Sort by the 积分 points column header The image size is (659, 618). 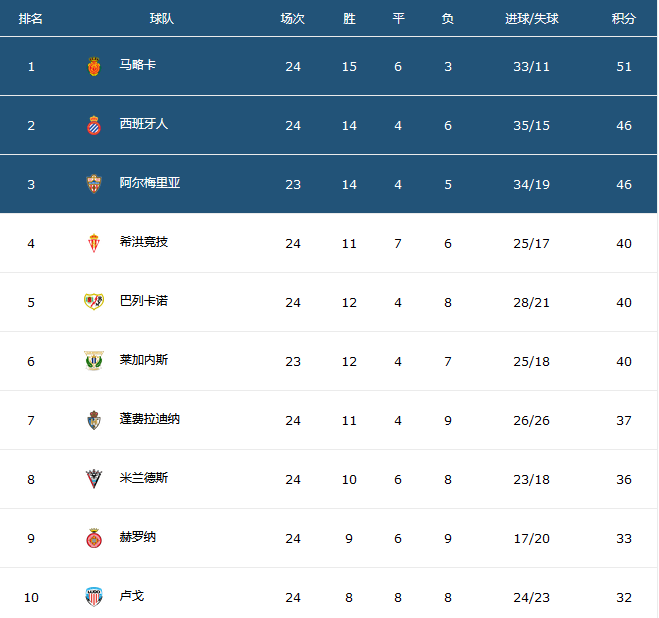coord(624,19)
